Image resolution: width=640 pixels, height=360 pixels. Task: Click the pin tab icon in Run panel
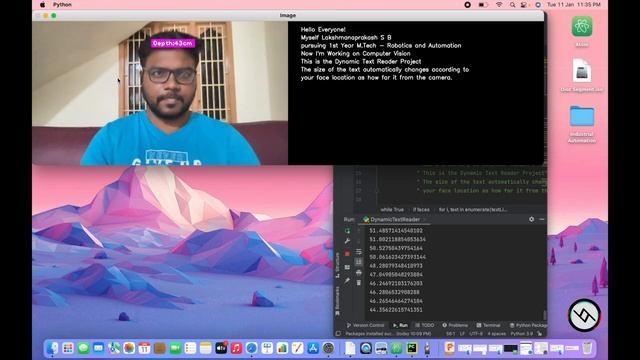tap(347, 280)
